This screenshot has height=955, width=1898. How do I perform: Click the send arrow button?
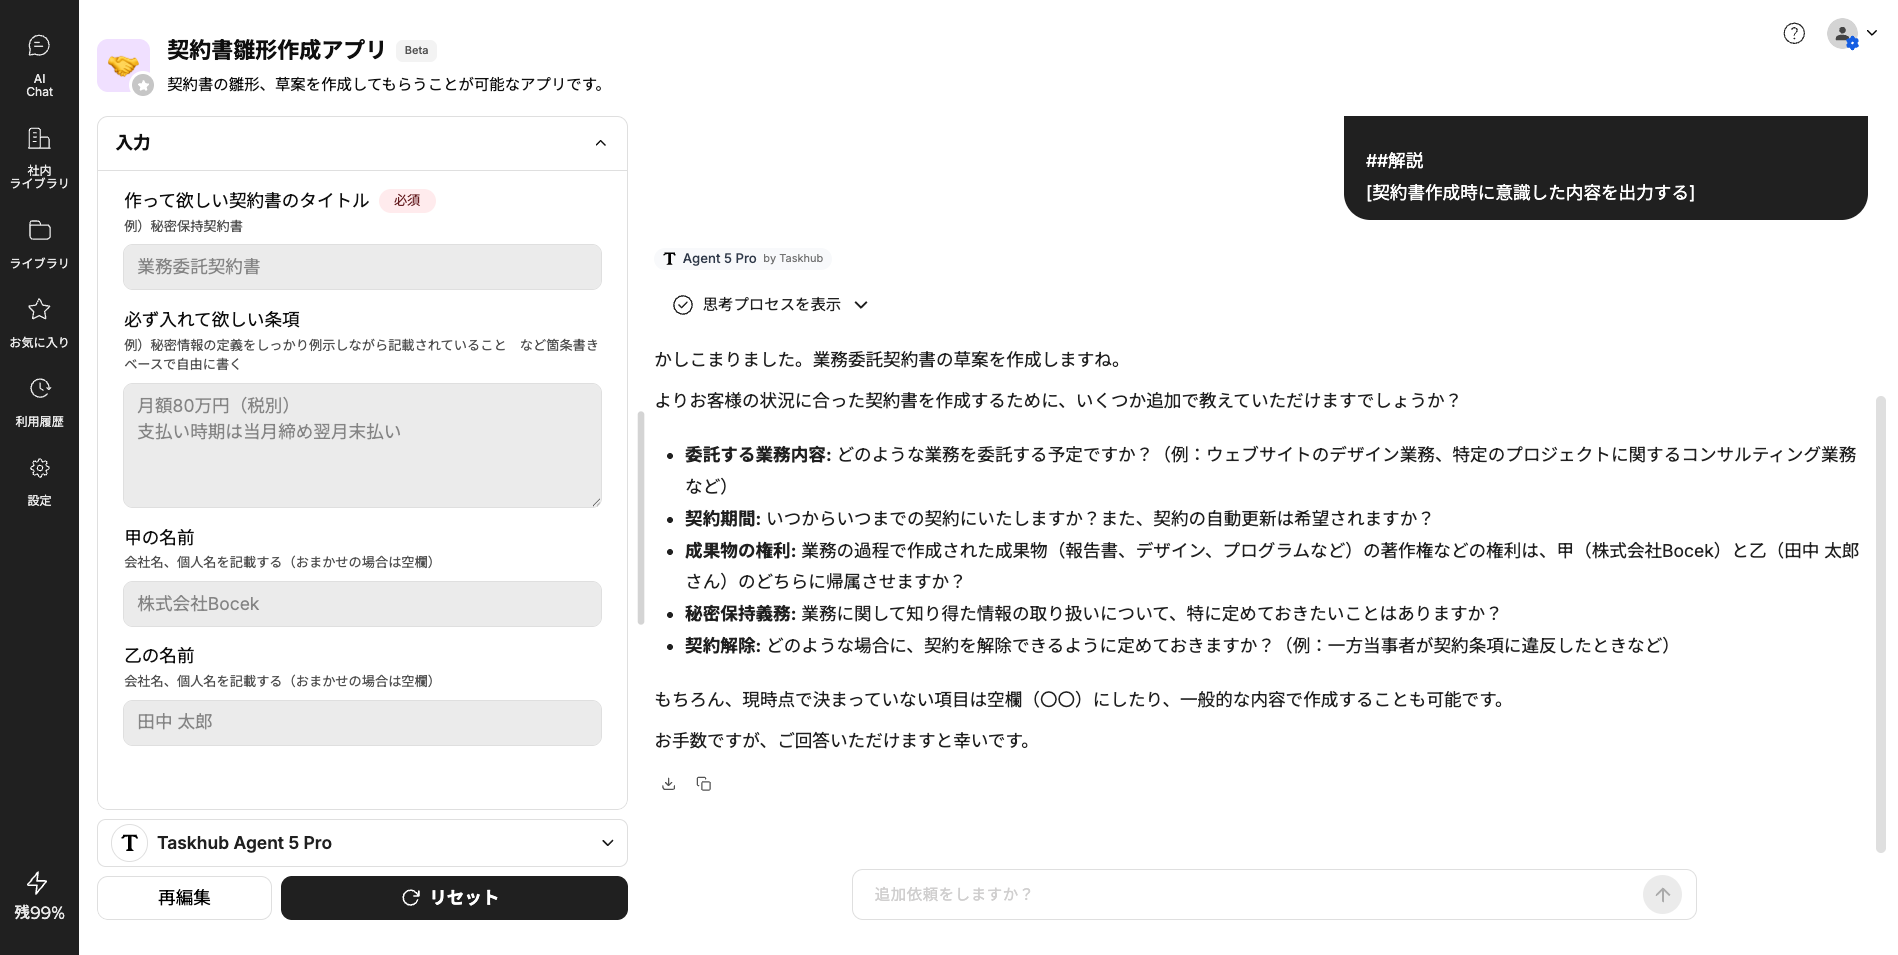click(1662, 895)
